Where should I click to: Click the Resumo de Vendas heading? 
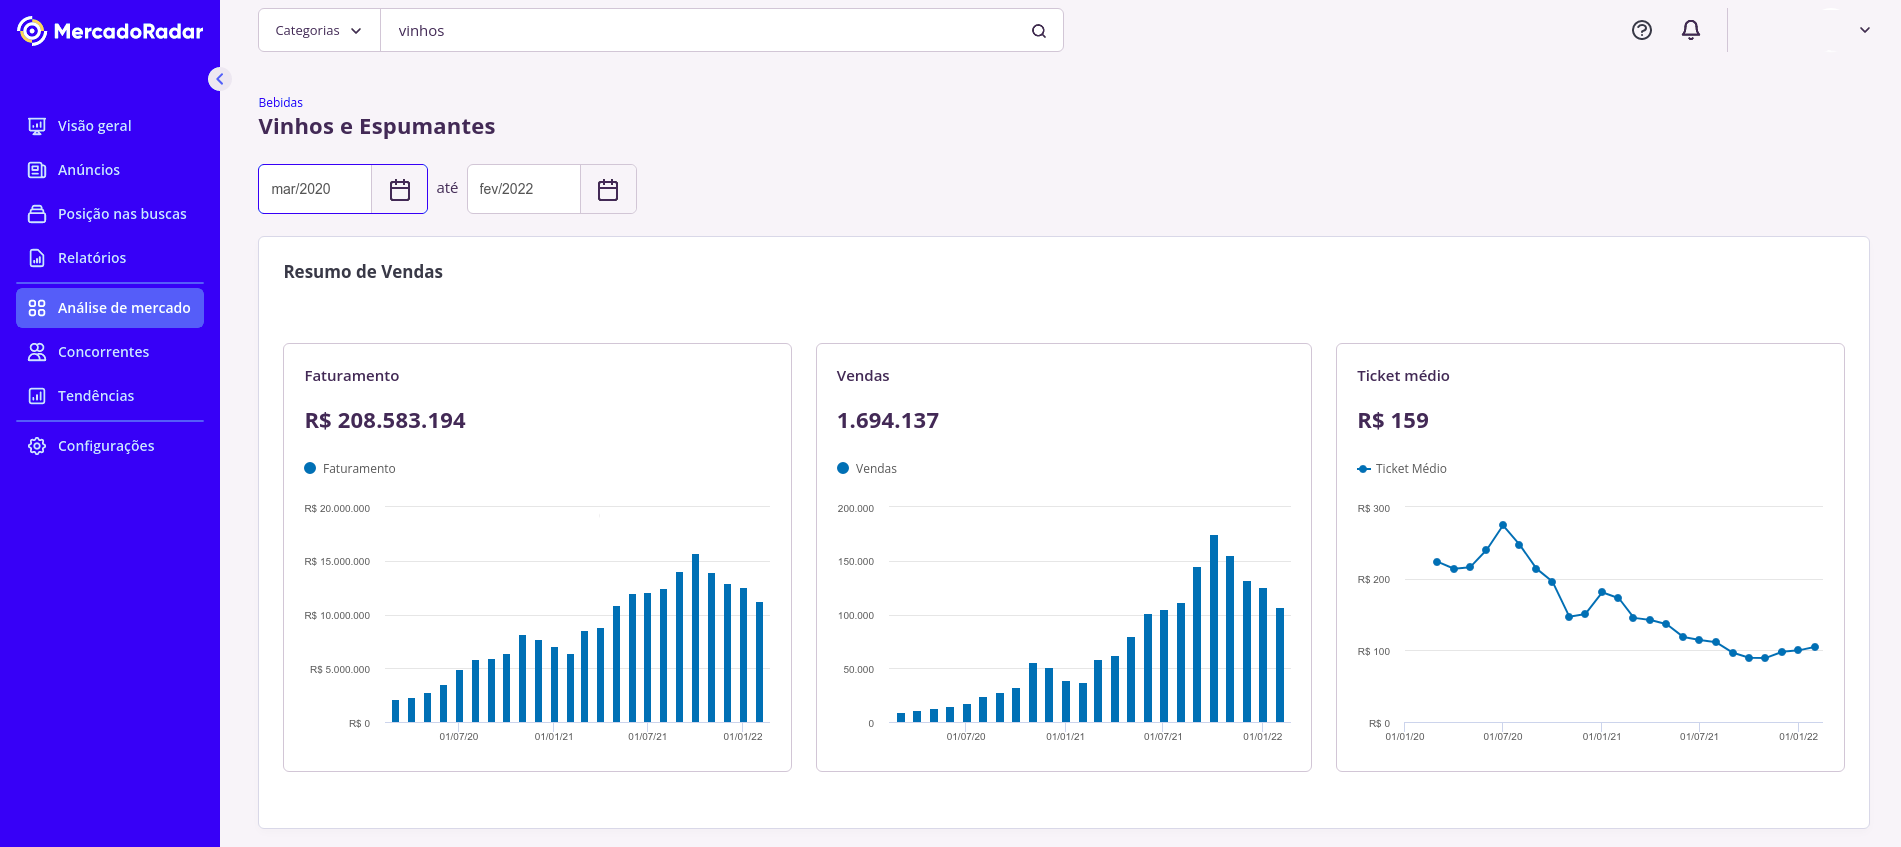pos(363,272)
